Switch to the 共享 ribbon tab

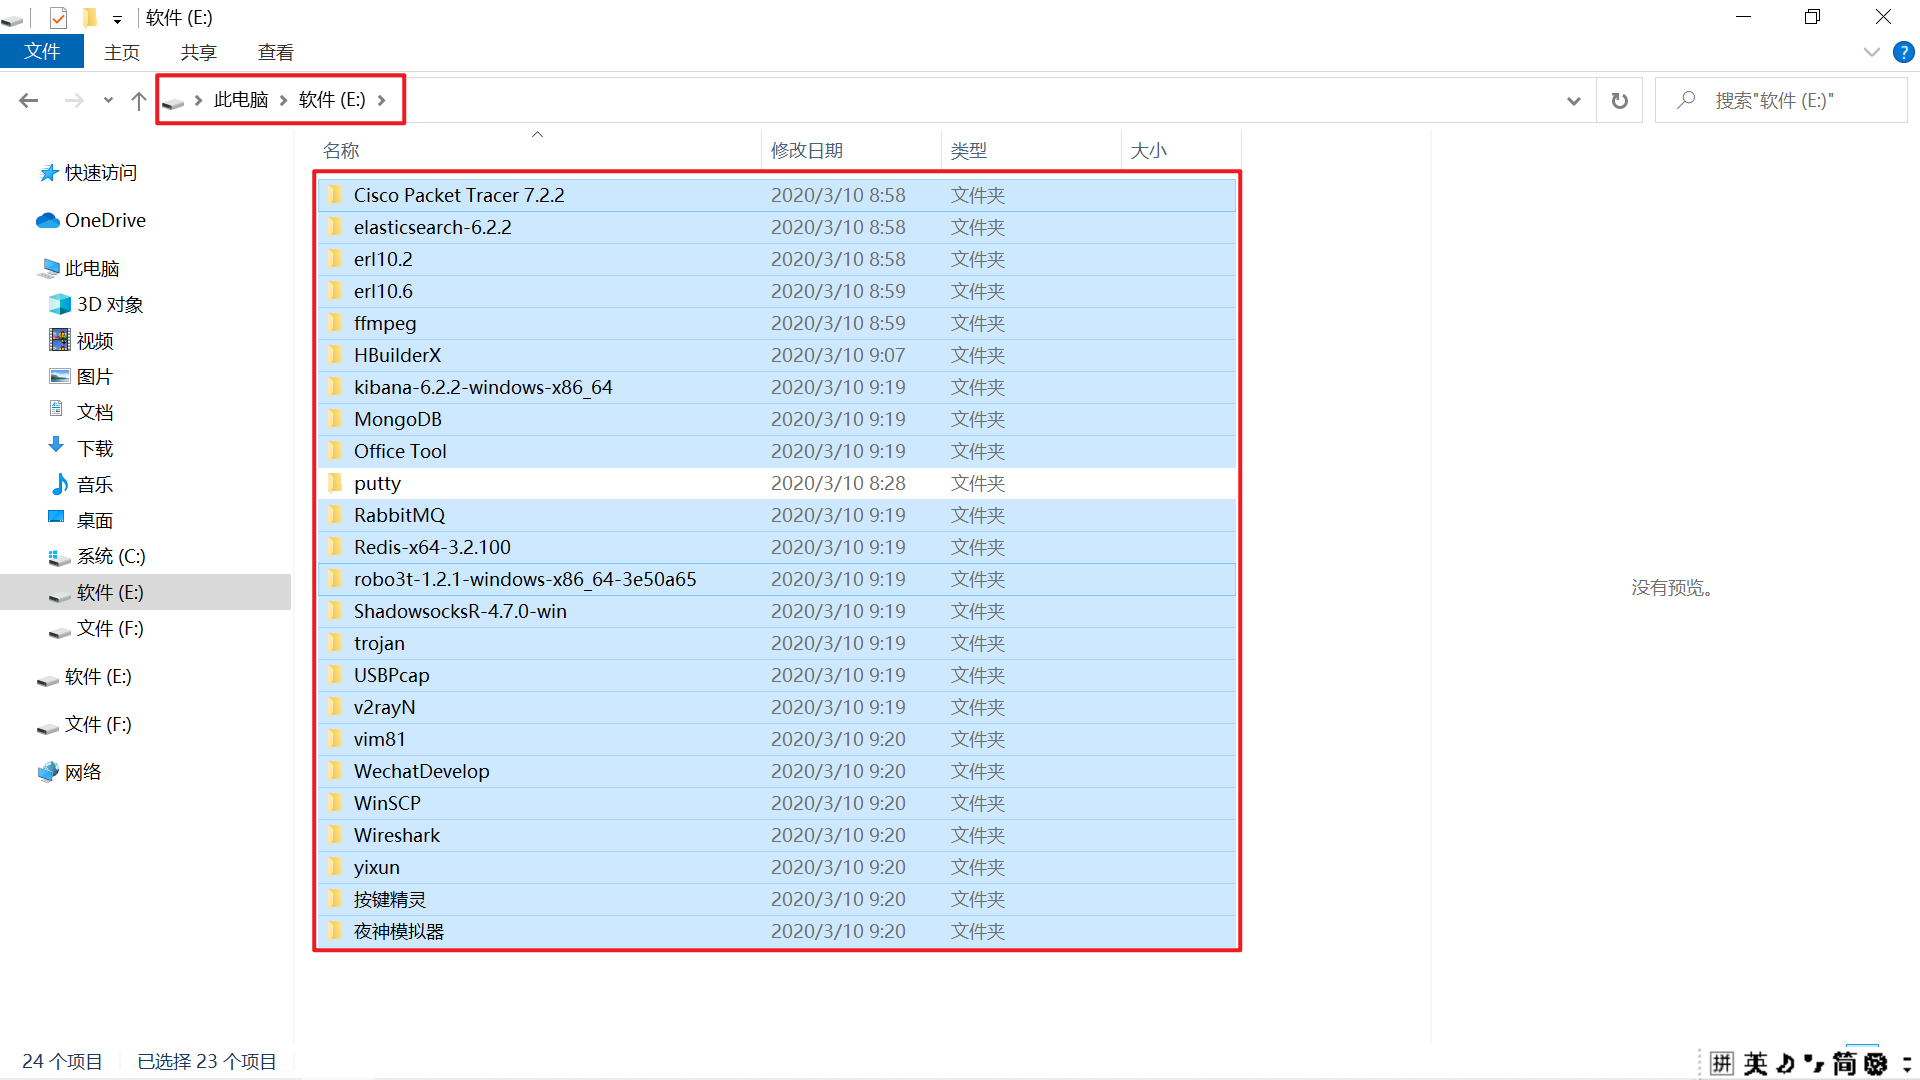point(199,52)
